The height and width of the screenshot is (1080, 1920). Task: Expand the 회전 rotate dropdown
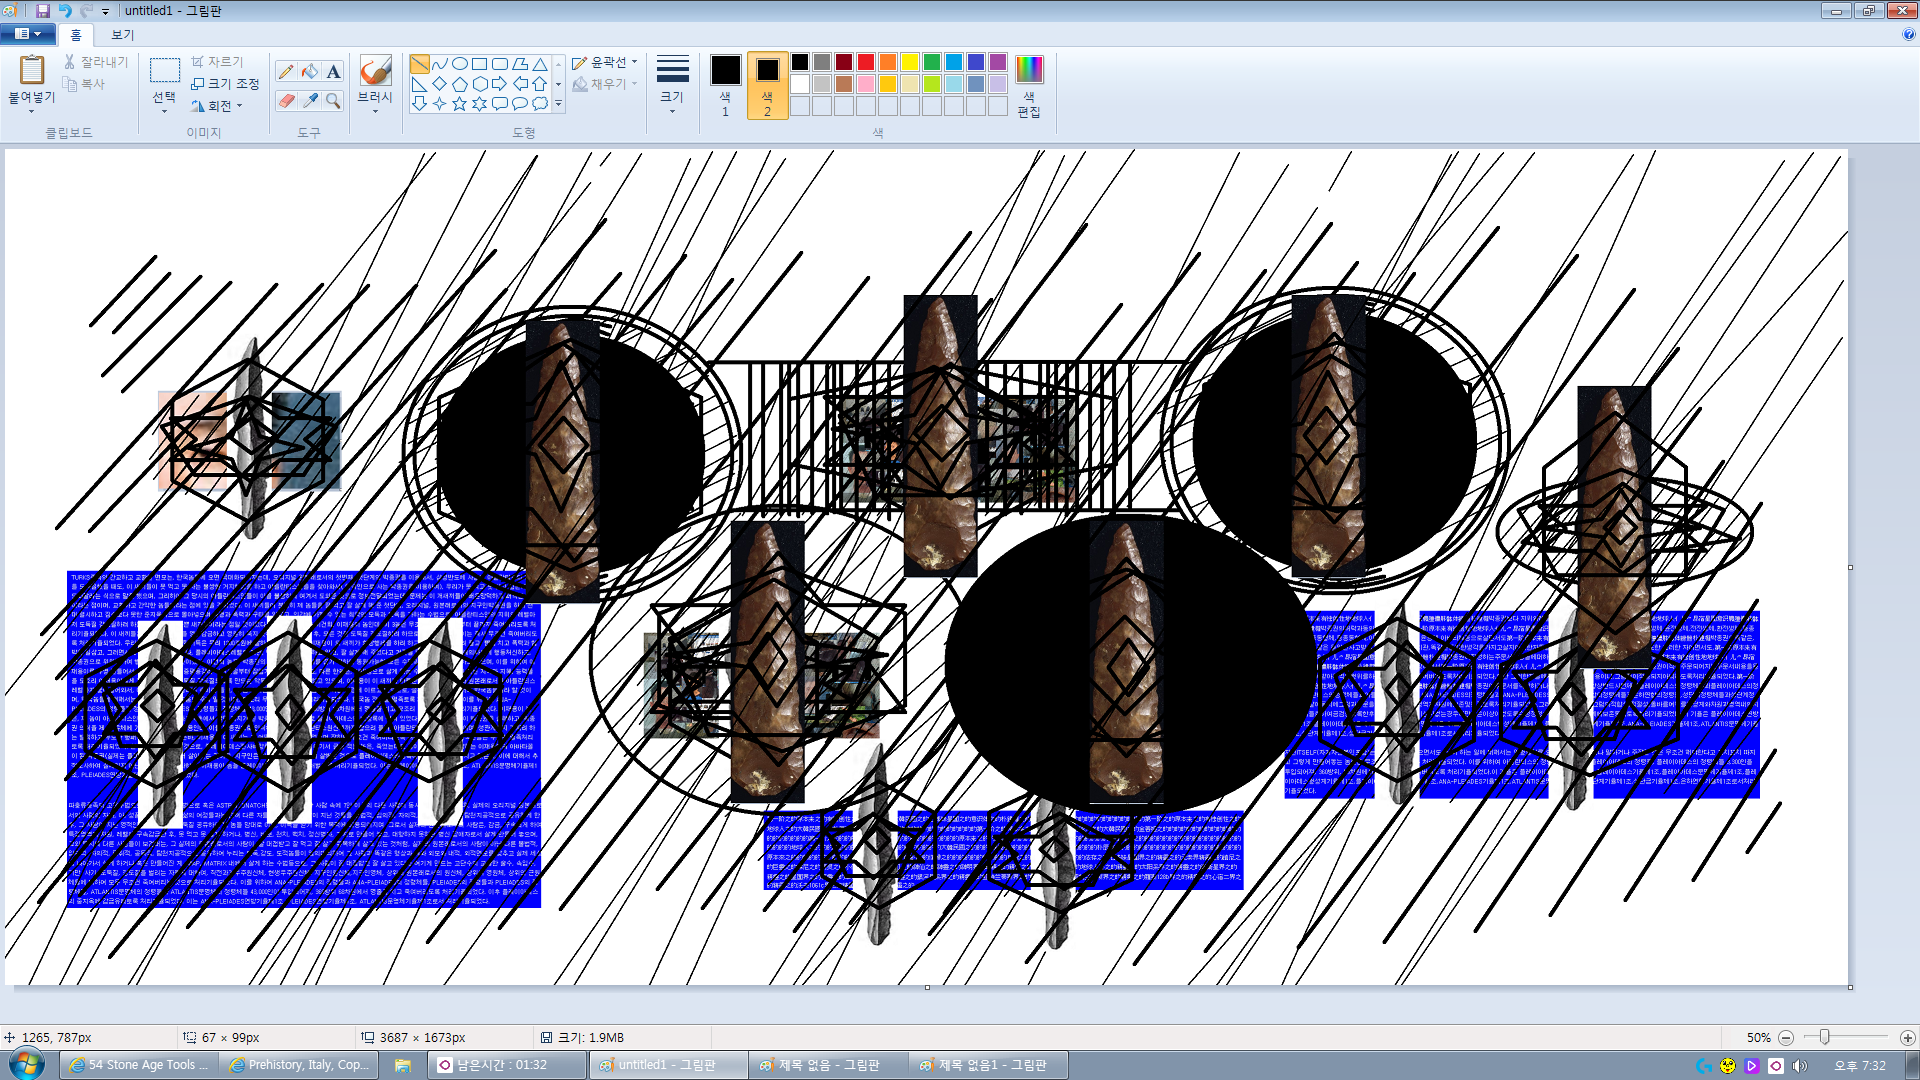(218, 105)
